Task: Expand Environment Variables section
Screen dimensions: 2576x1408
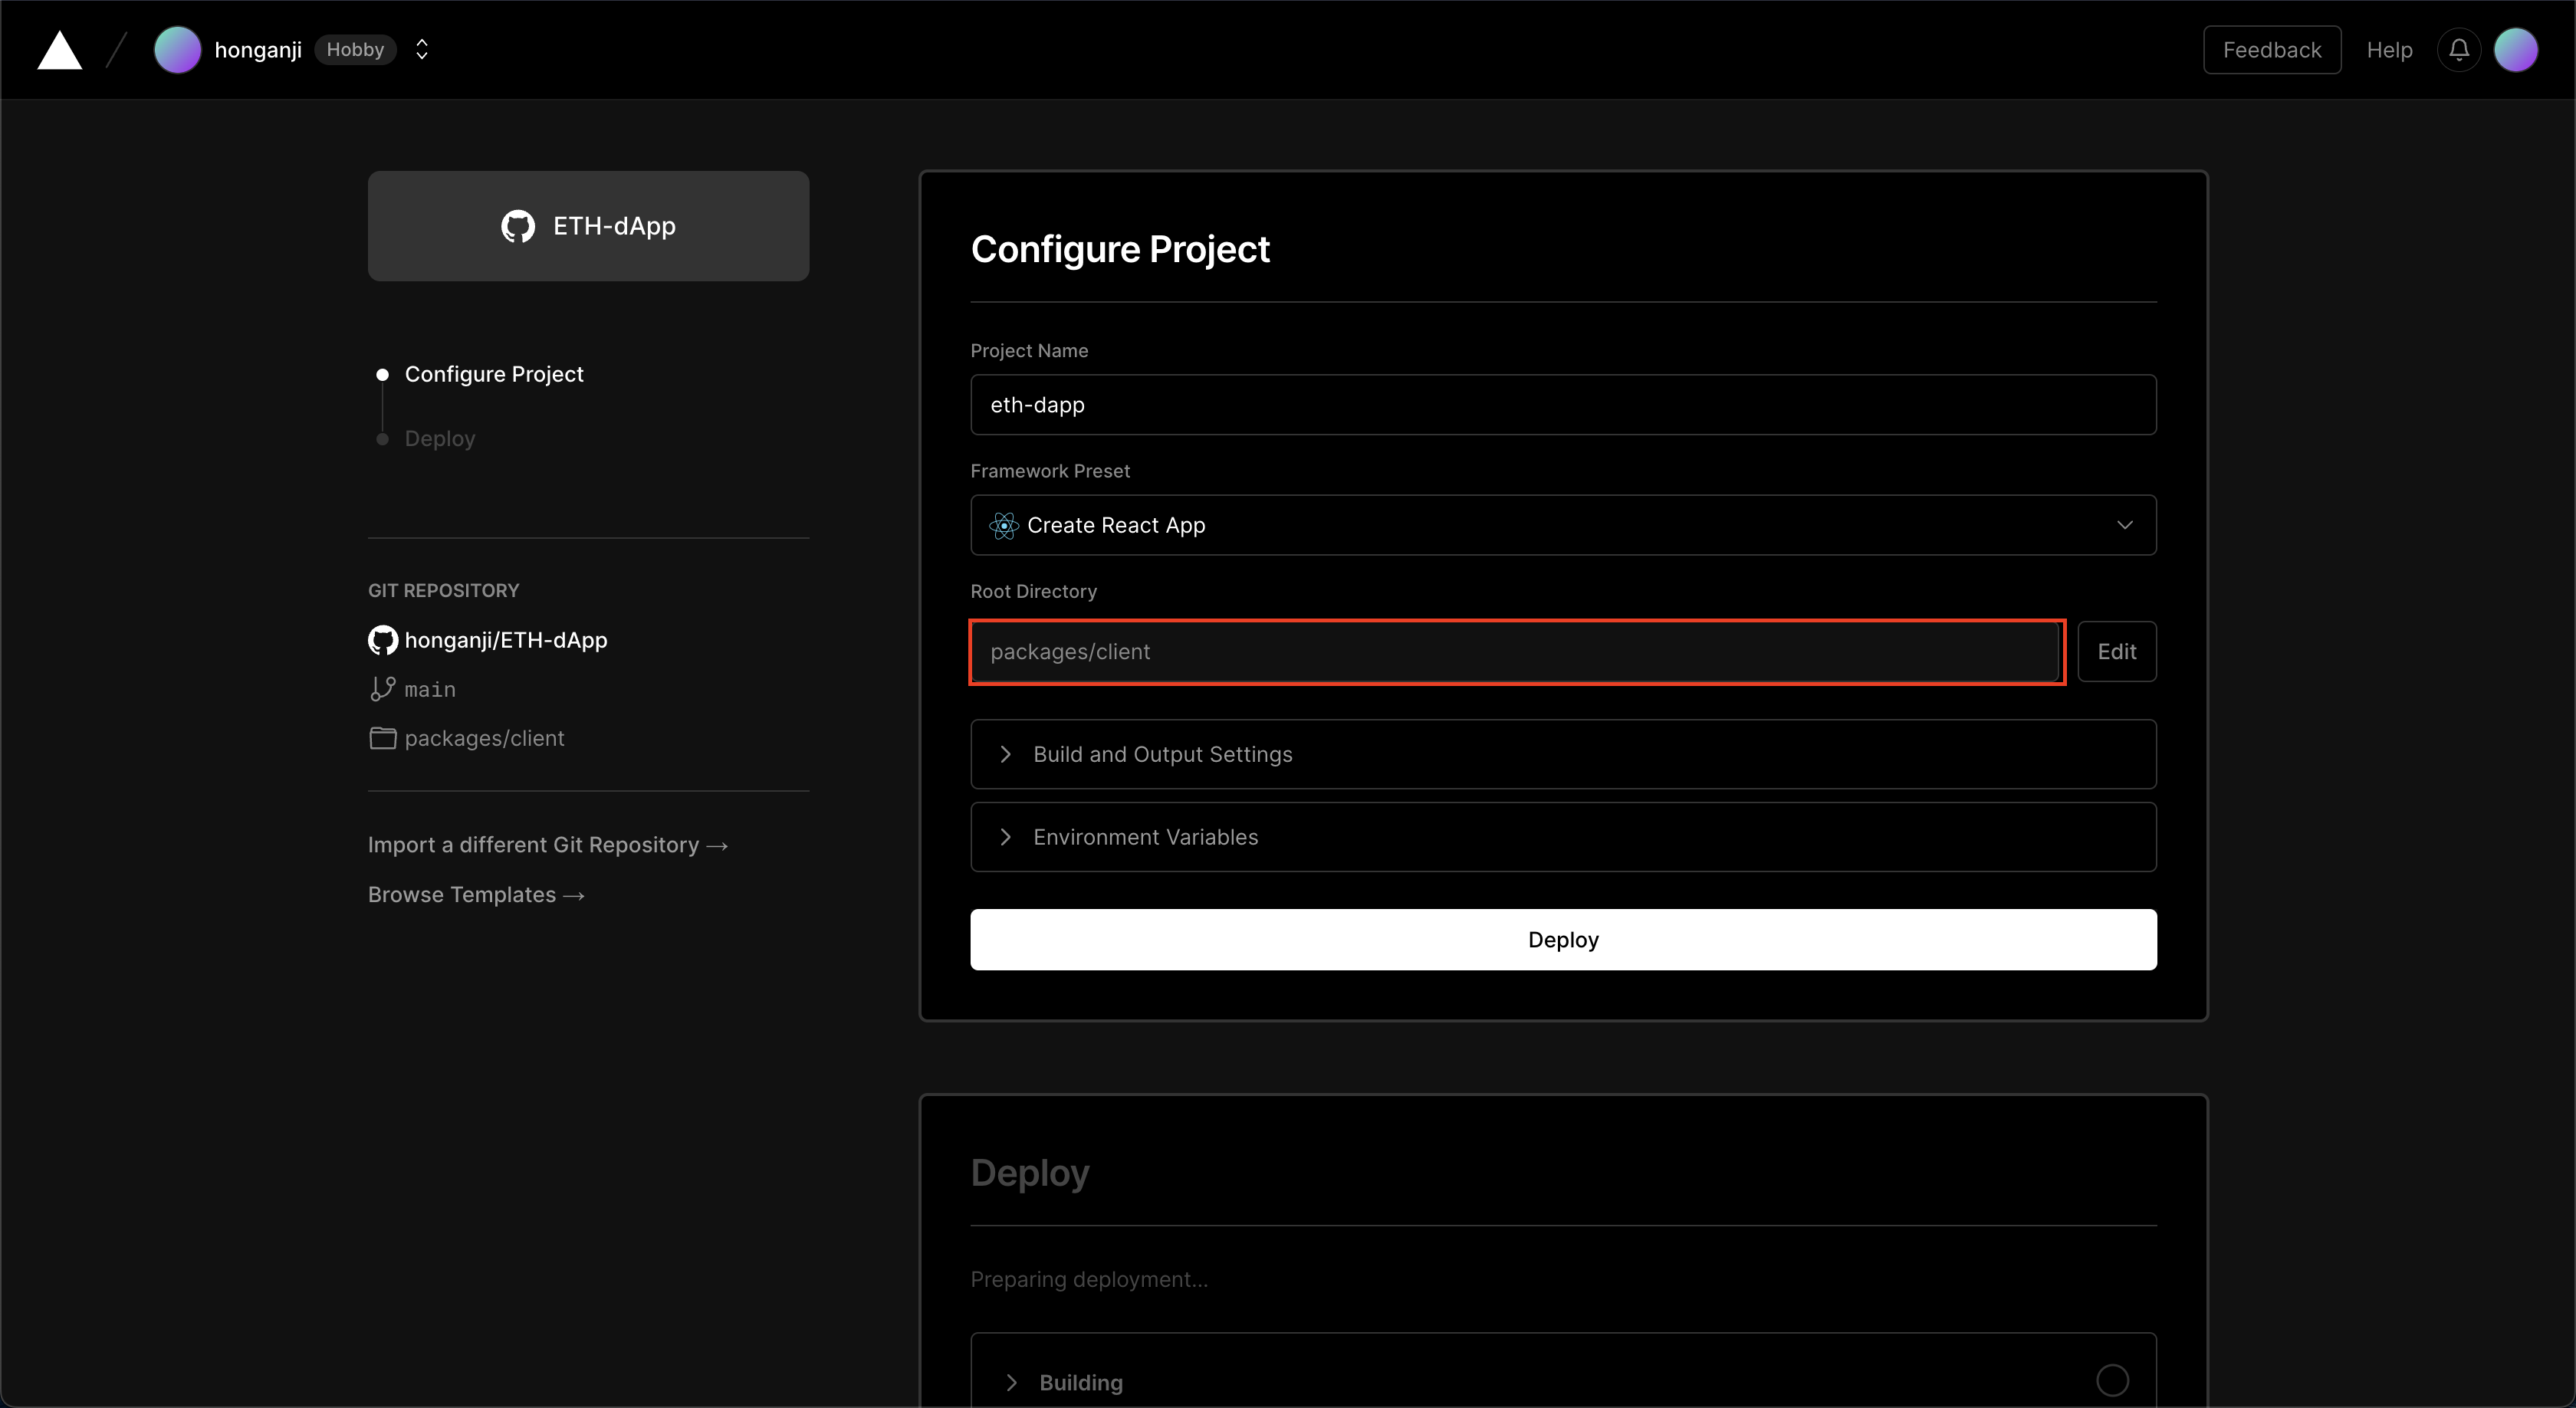Action: point(1563,837)
